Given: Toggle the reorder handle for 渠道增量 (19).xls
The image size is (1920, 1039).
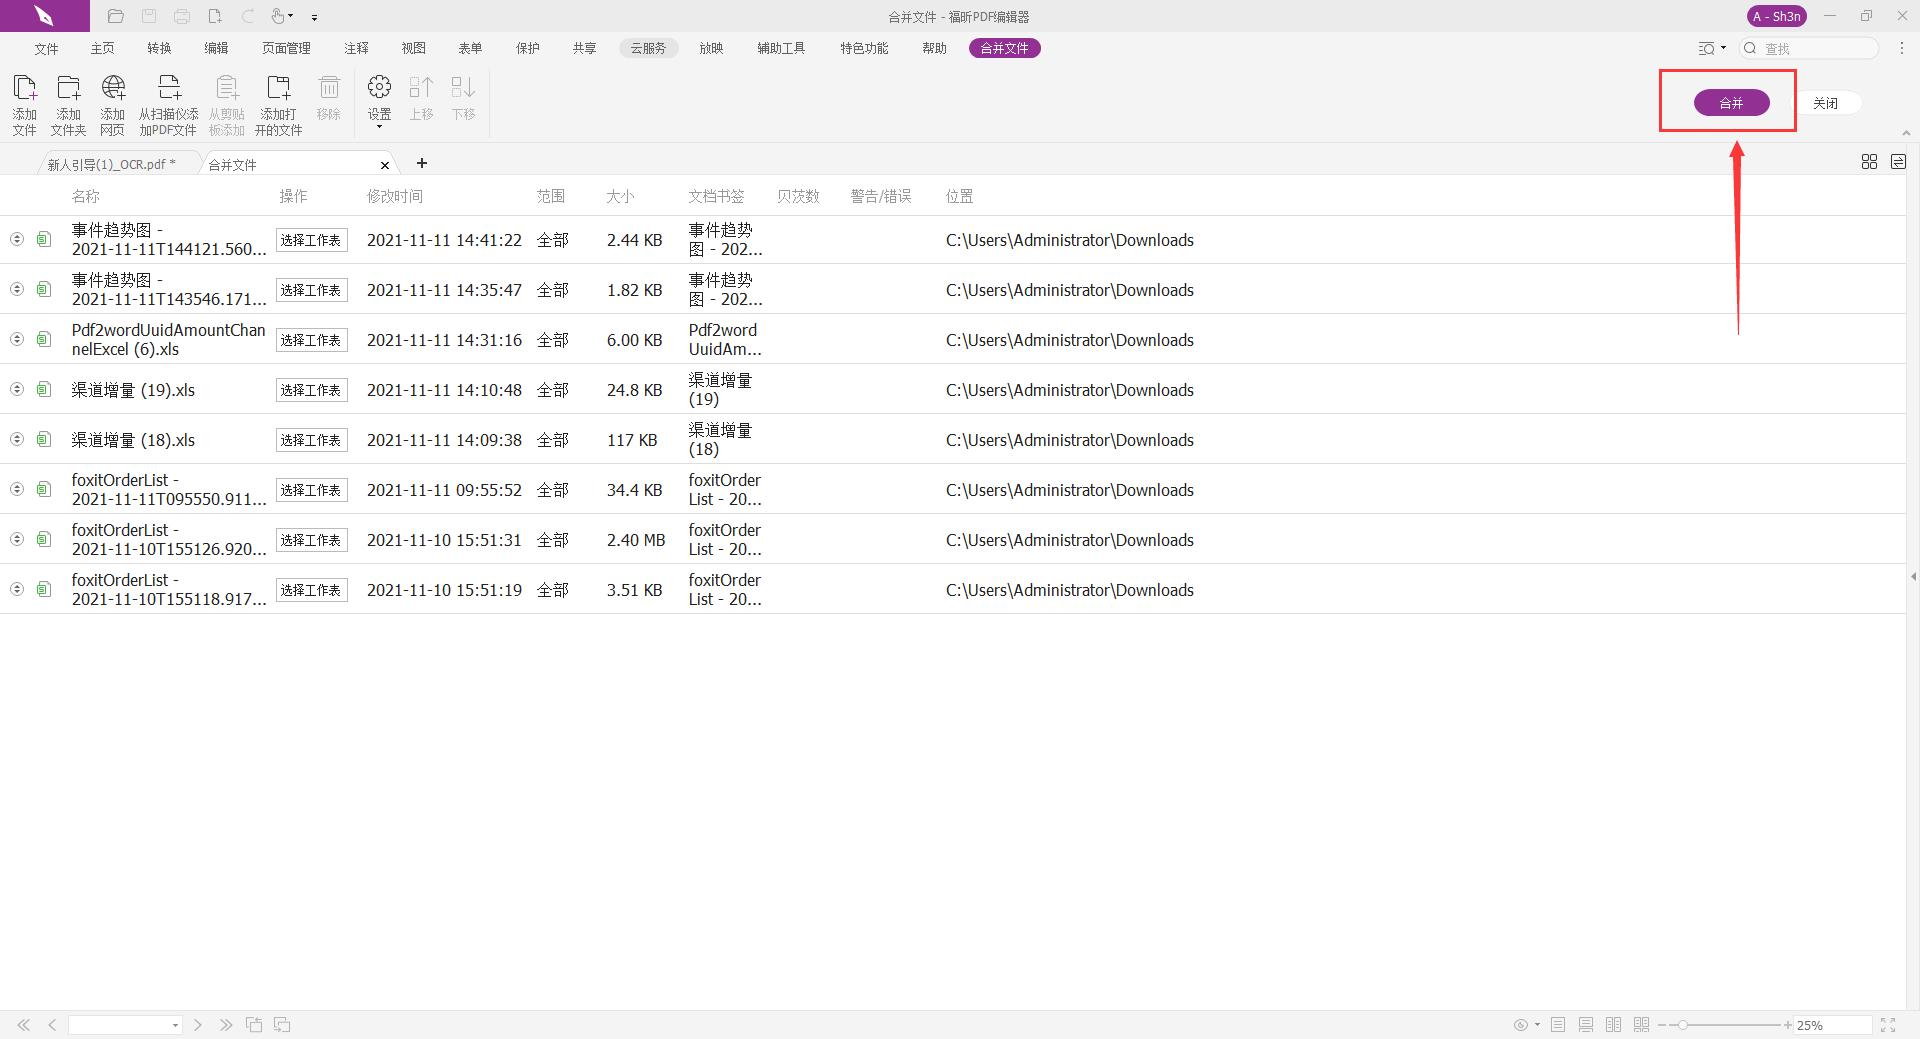Looking at the screenshot, I should click(x=17, y=389).
